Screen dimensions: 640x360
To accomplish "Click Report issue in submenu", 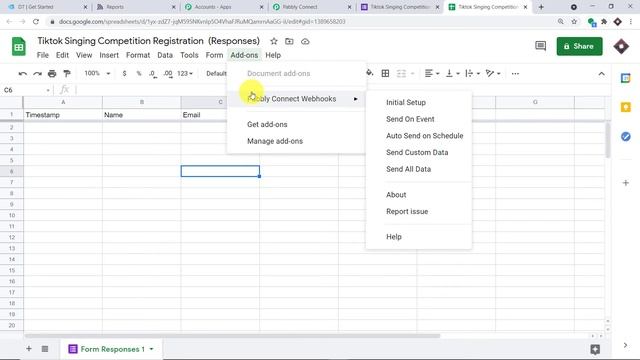I will (419, 211).
